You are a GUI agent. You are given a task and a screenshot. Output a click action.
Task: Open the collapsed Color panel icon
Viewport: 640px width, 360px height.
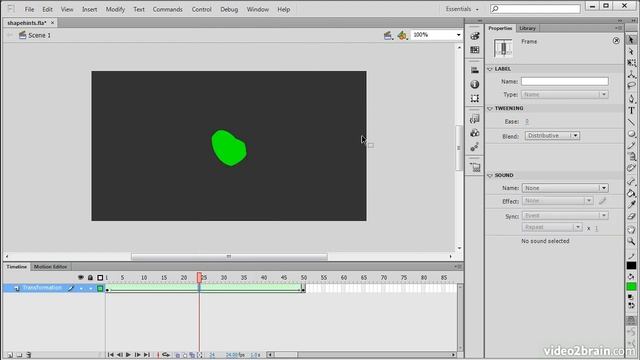(x=474, y=36)
